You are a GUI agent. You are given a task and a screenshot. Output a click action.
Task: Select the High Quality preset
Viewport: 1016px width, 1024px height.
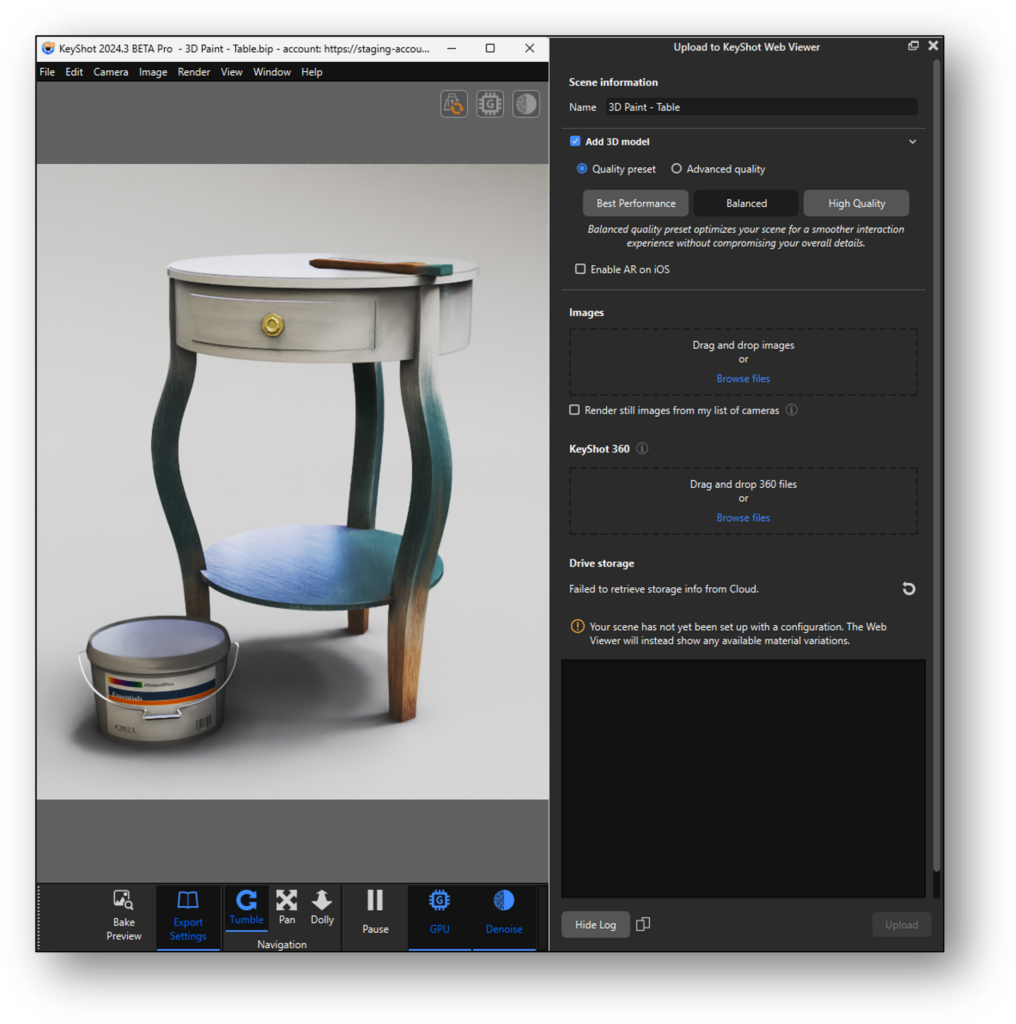(856, 202)
